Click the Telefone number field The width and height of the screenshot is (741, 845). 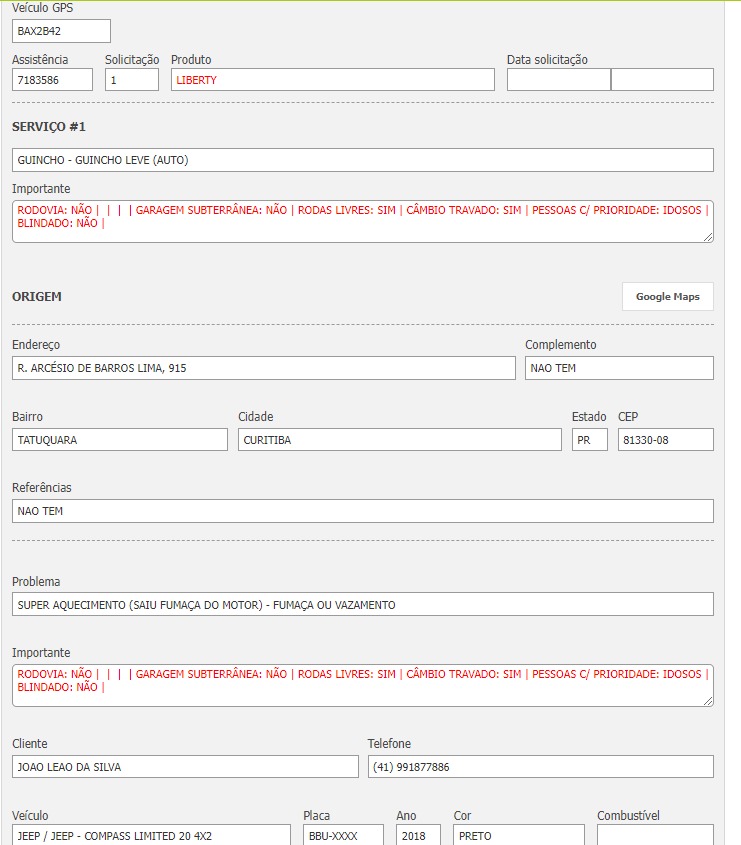pyautogui.click(x=540, y=767)
